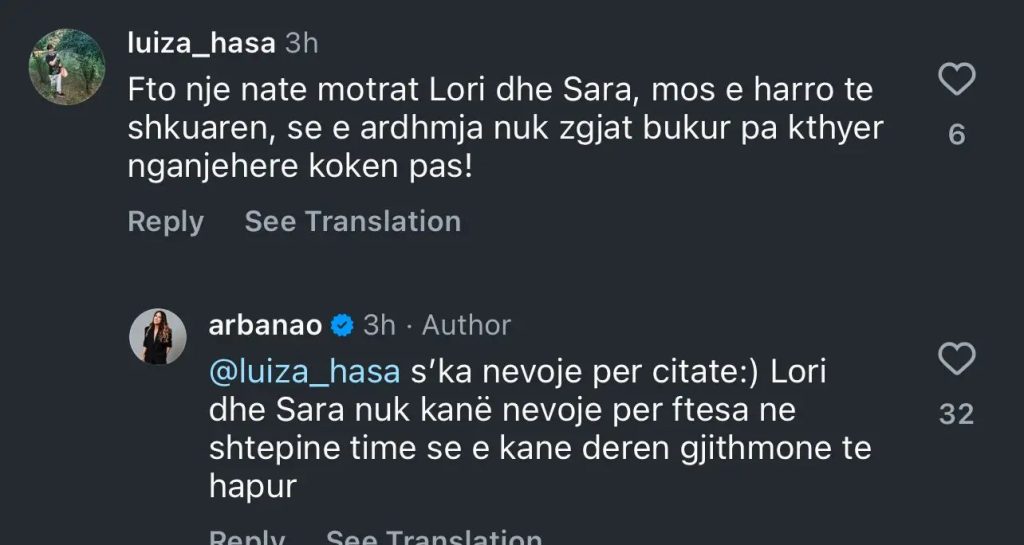The image size is (1024, 545).
Task: View the 6 likes on luiza_hasa's comment
Action: 957,135
